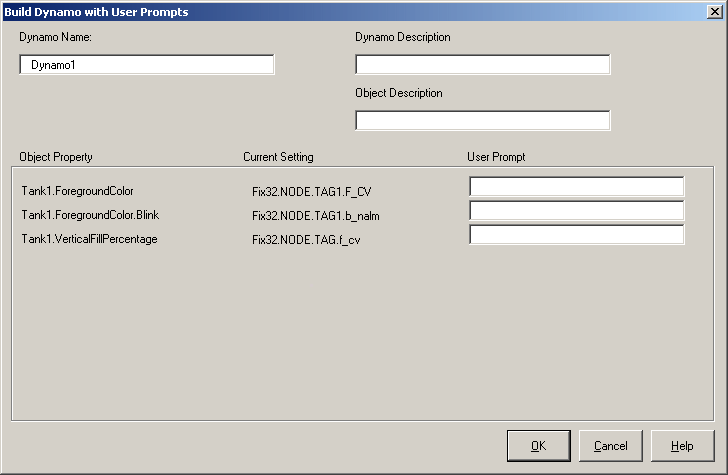728x475 pixels.
Task: Click into the Dynamo Description field
Action: click(482, 65)
